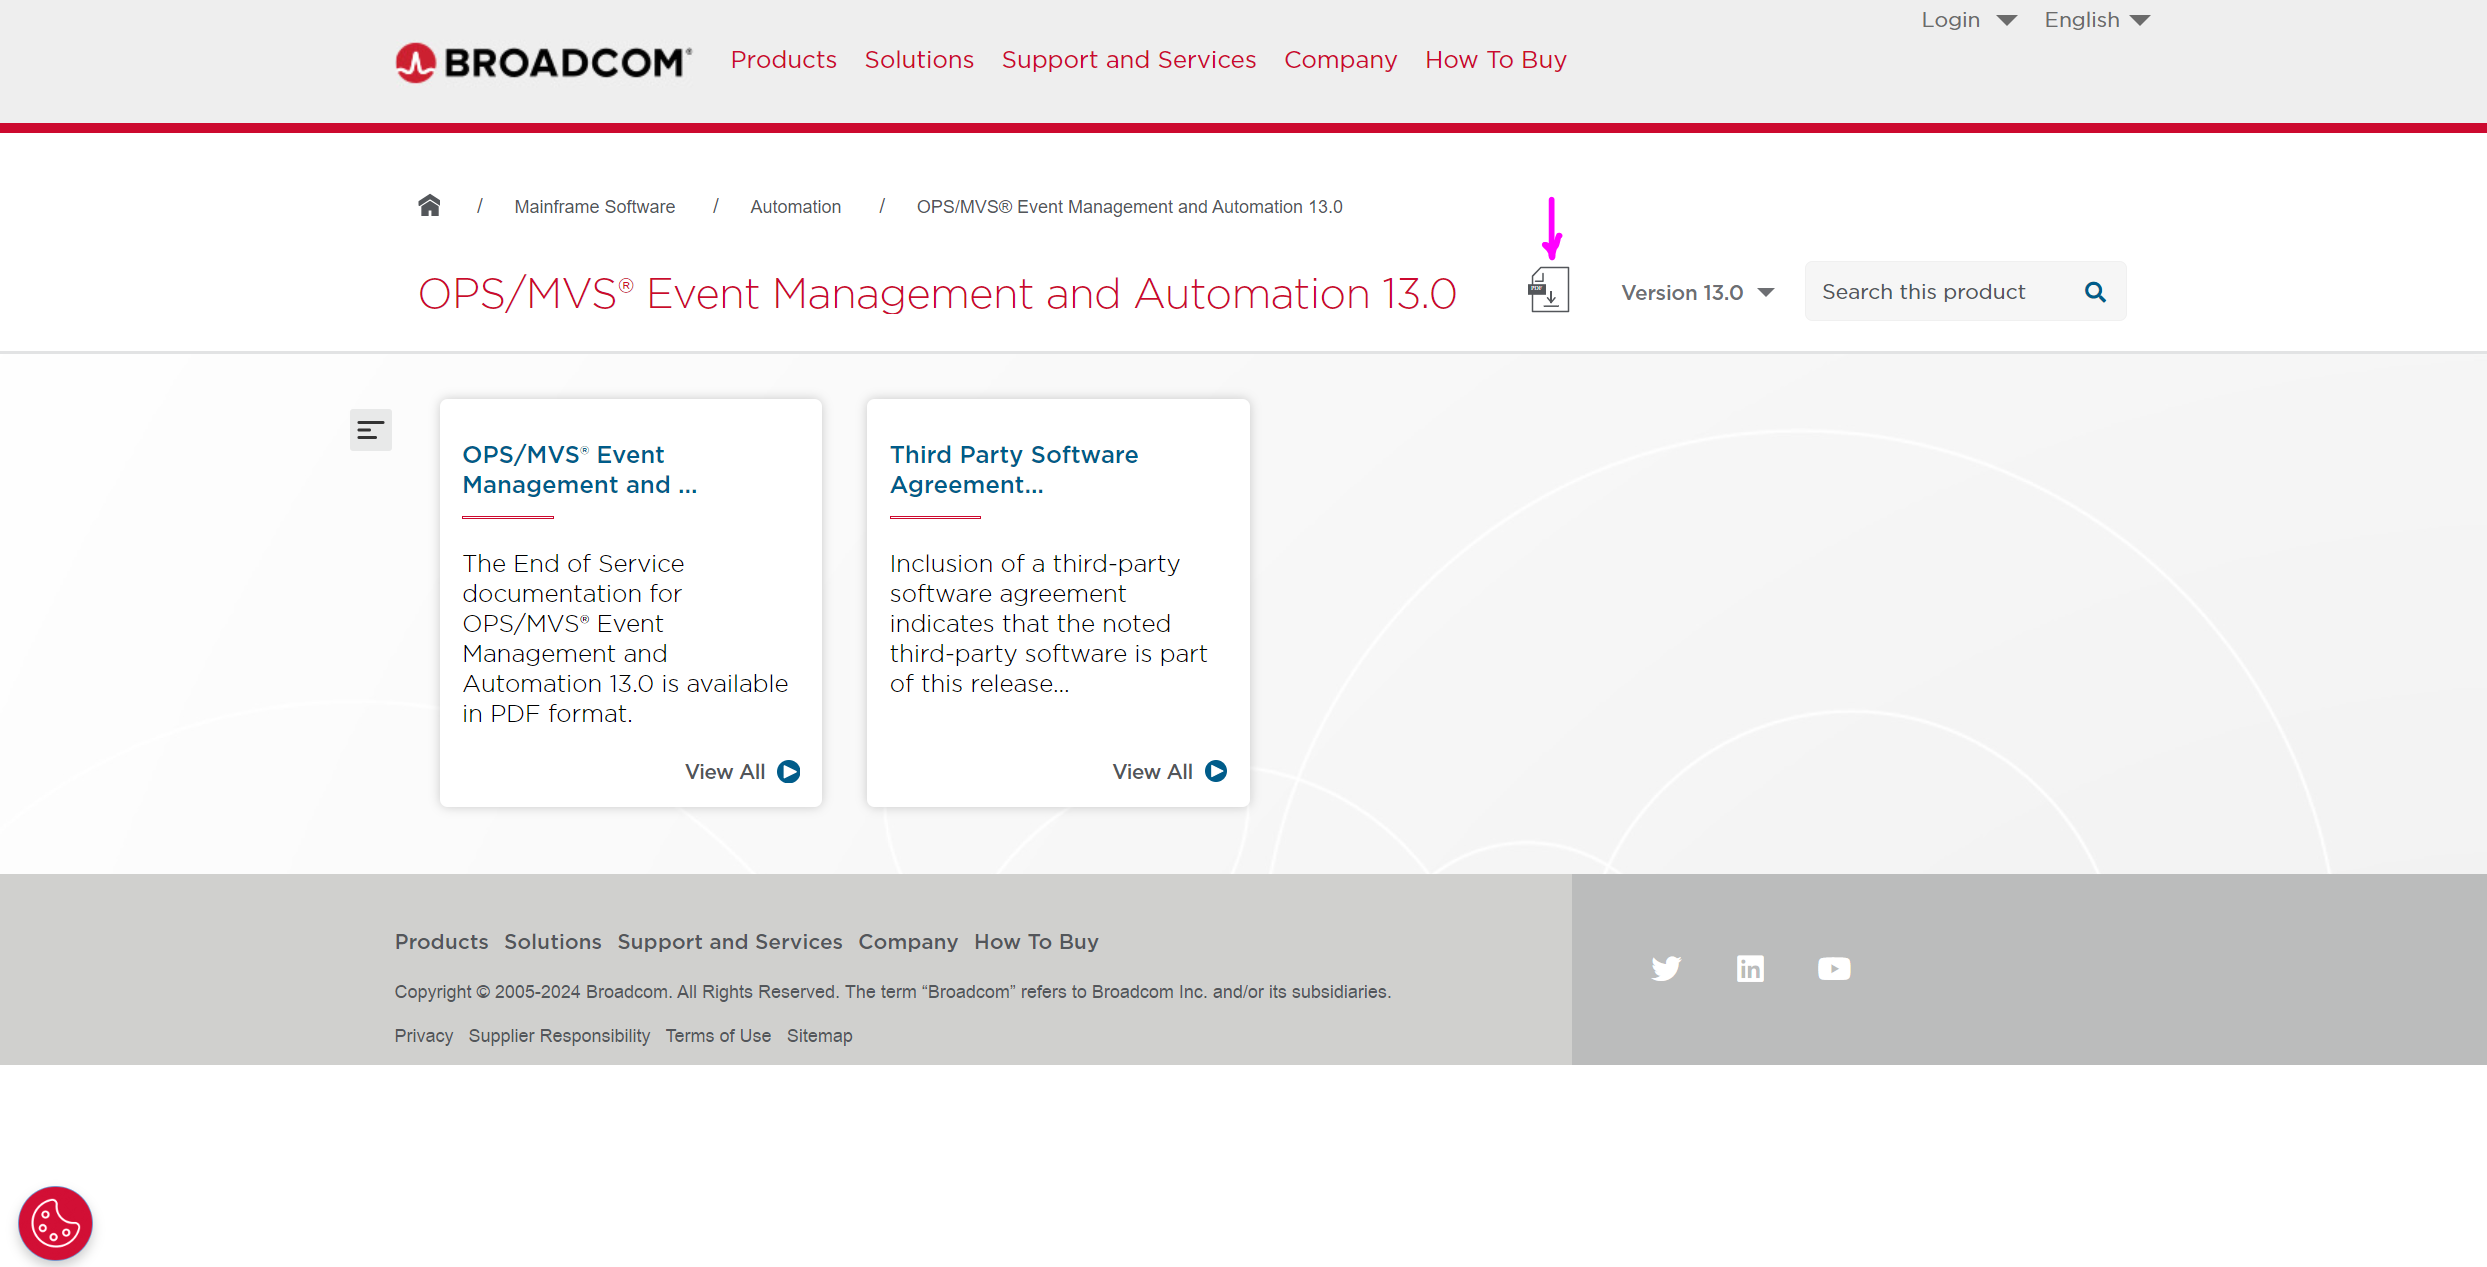Expand the Version 13.0 dropdown

pos(1697,293)
